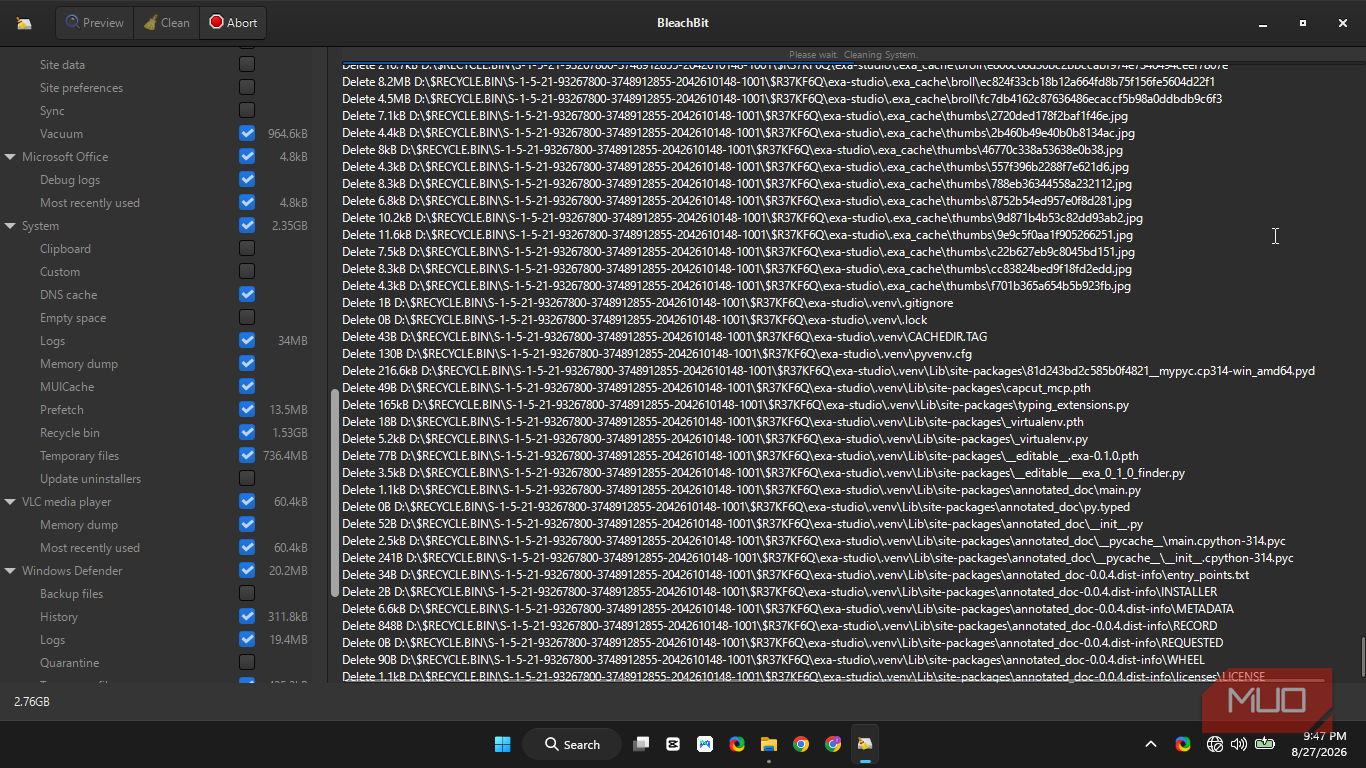Uncheck the Debug logs checkbox
This screenshot has height=768, width=1366.
point(247,179)
